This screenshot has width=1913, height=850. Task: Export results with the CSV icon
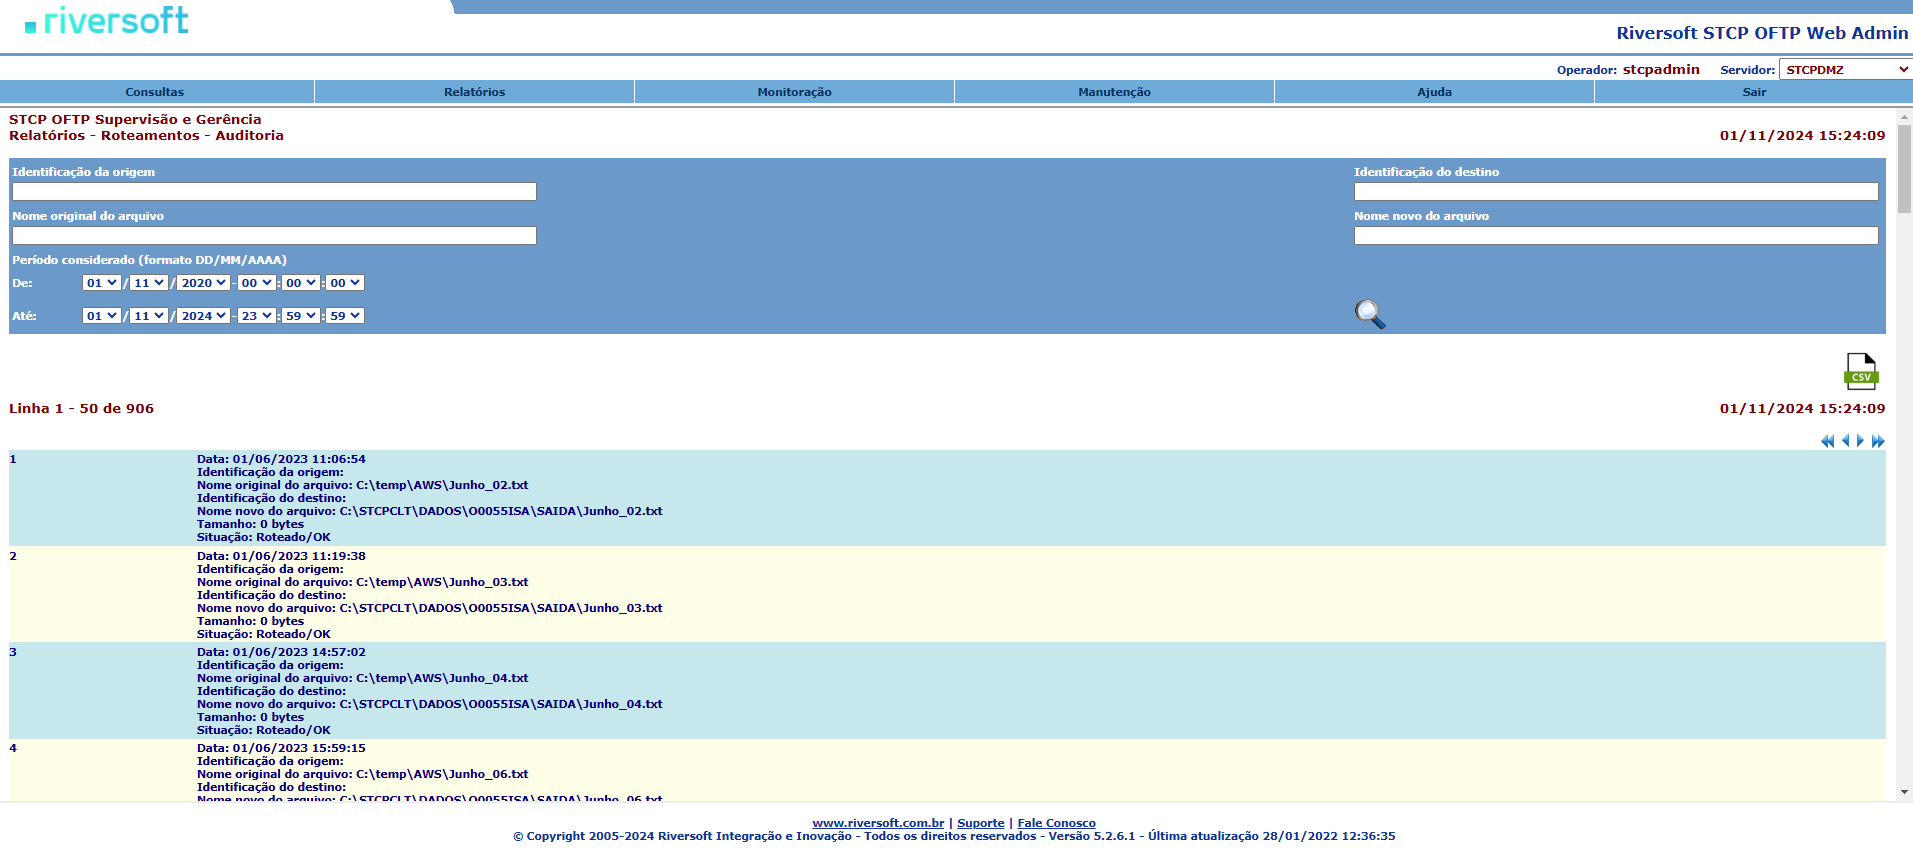1861,371
